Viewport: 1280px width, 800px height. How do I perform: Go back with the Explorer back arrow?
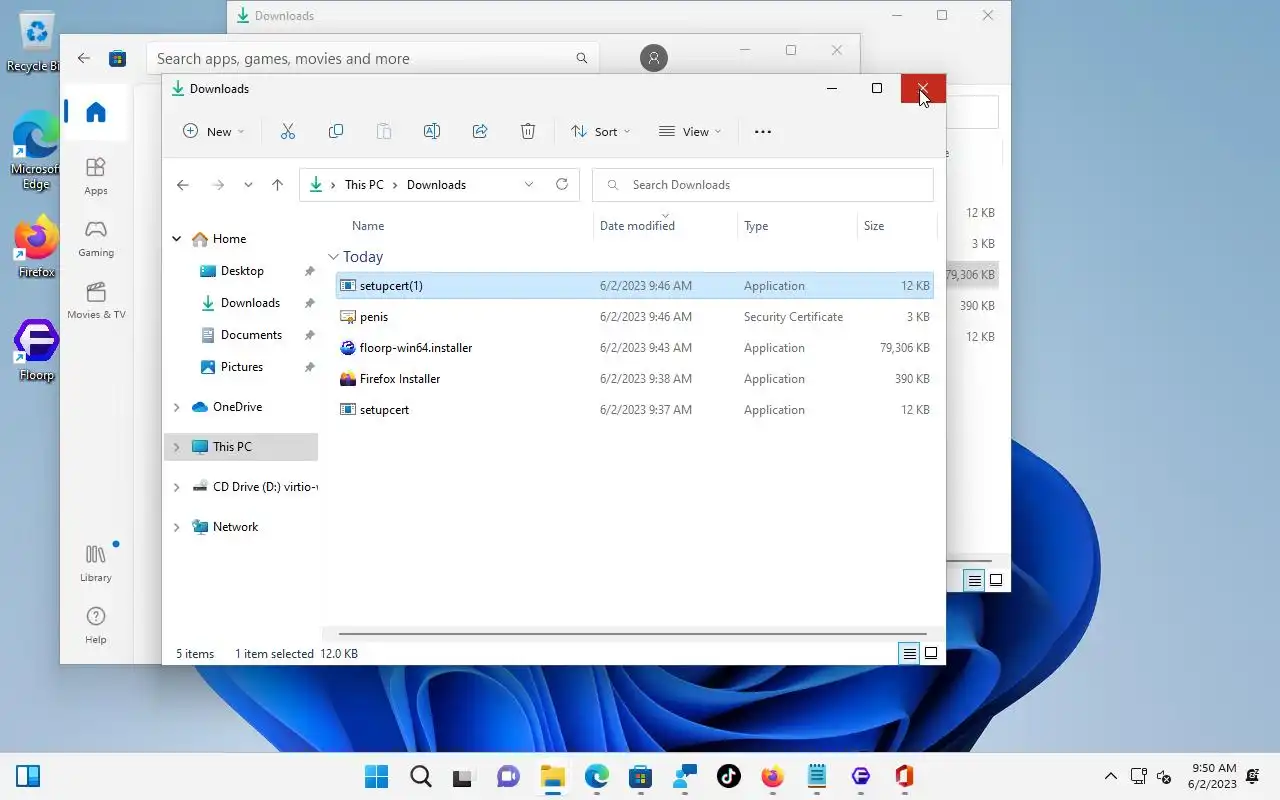click(x=183, y=185)
